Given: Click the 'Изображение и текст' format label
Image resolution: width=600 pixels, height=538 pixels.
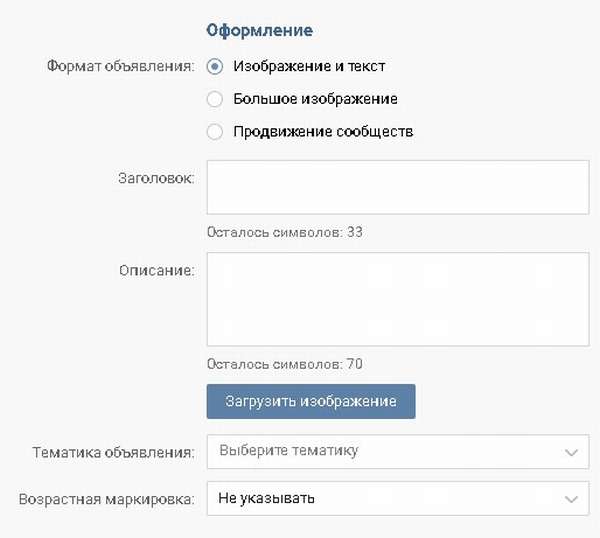Looking at the screenshot, I should (309, 67).
